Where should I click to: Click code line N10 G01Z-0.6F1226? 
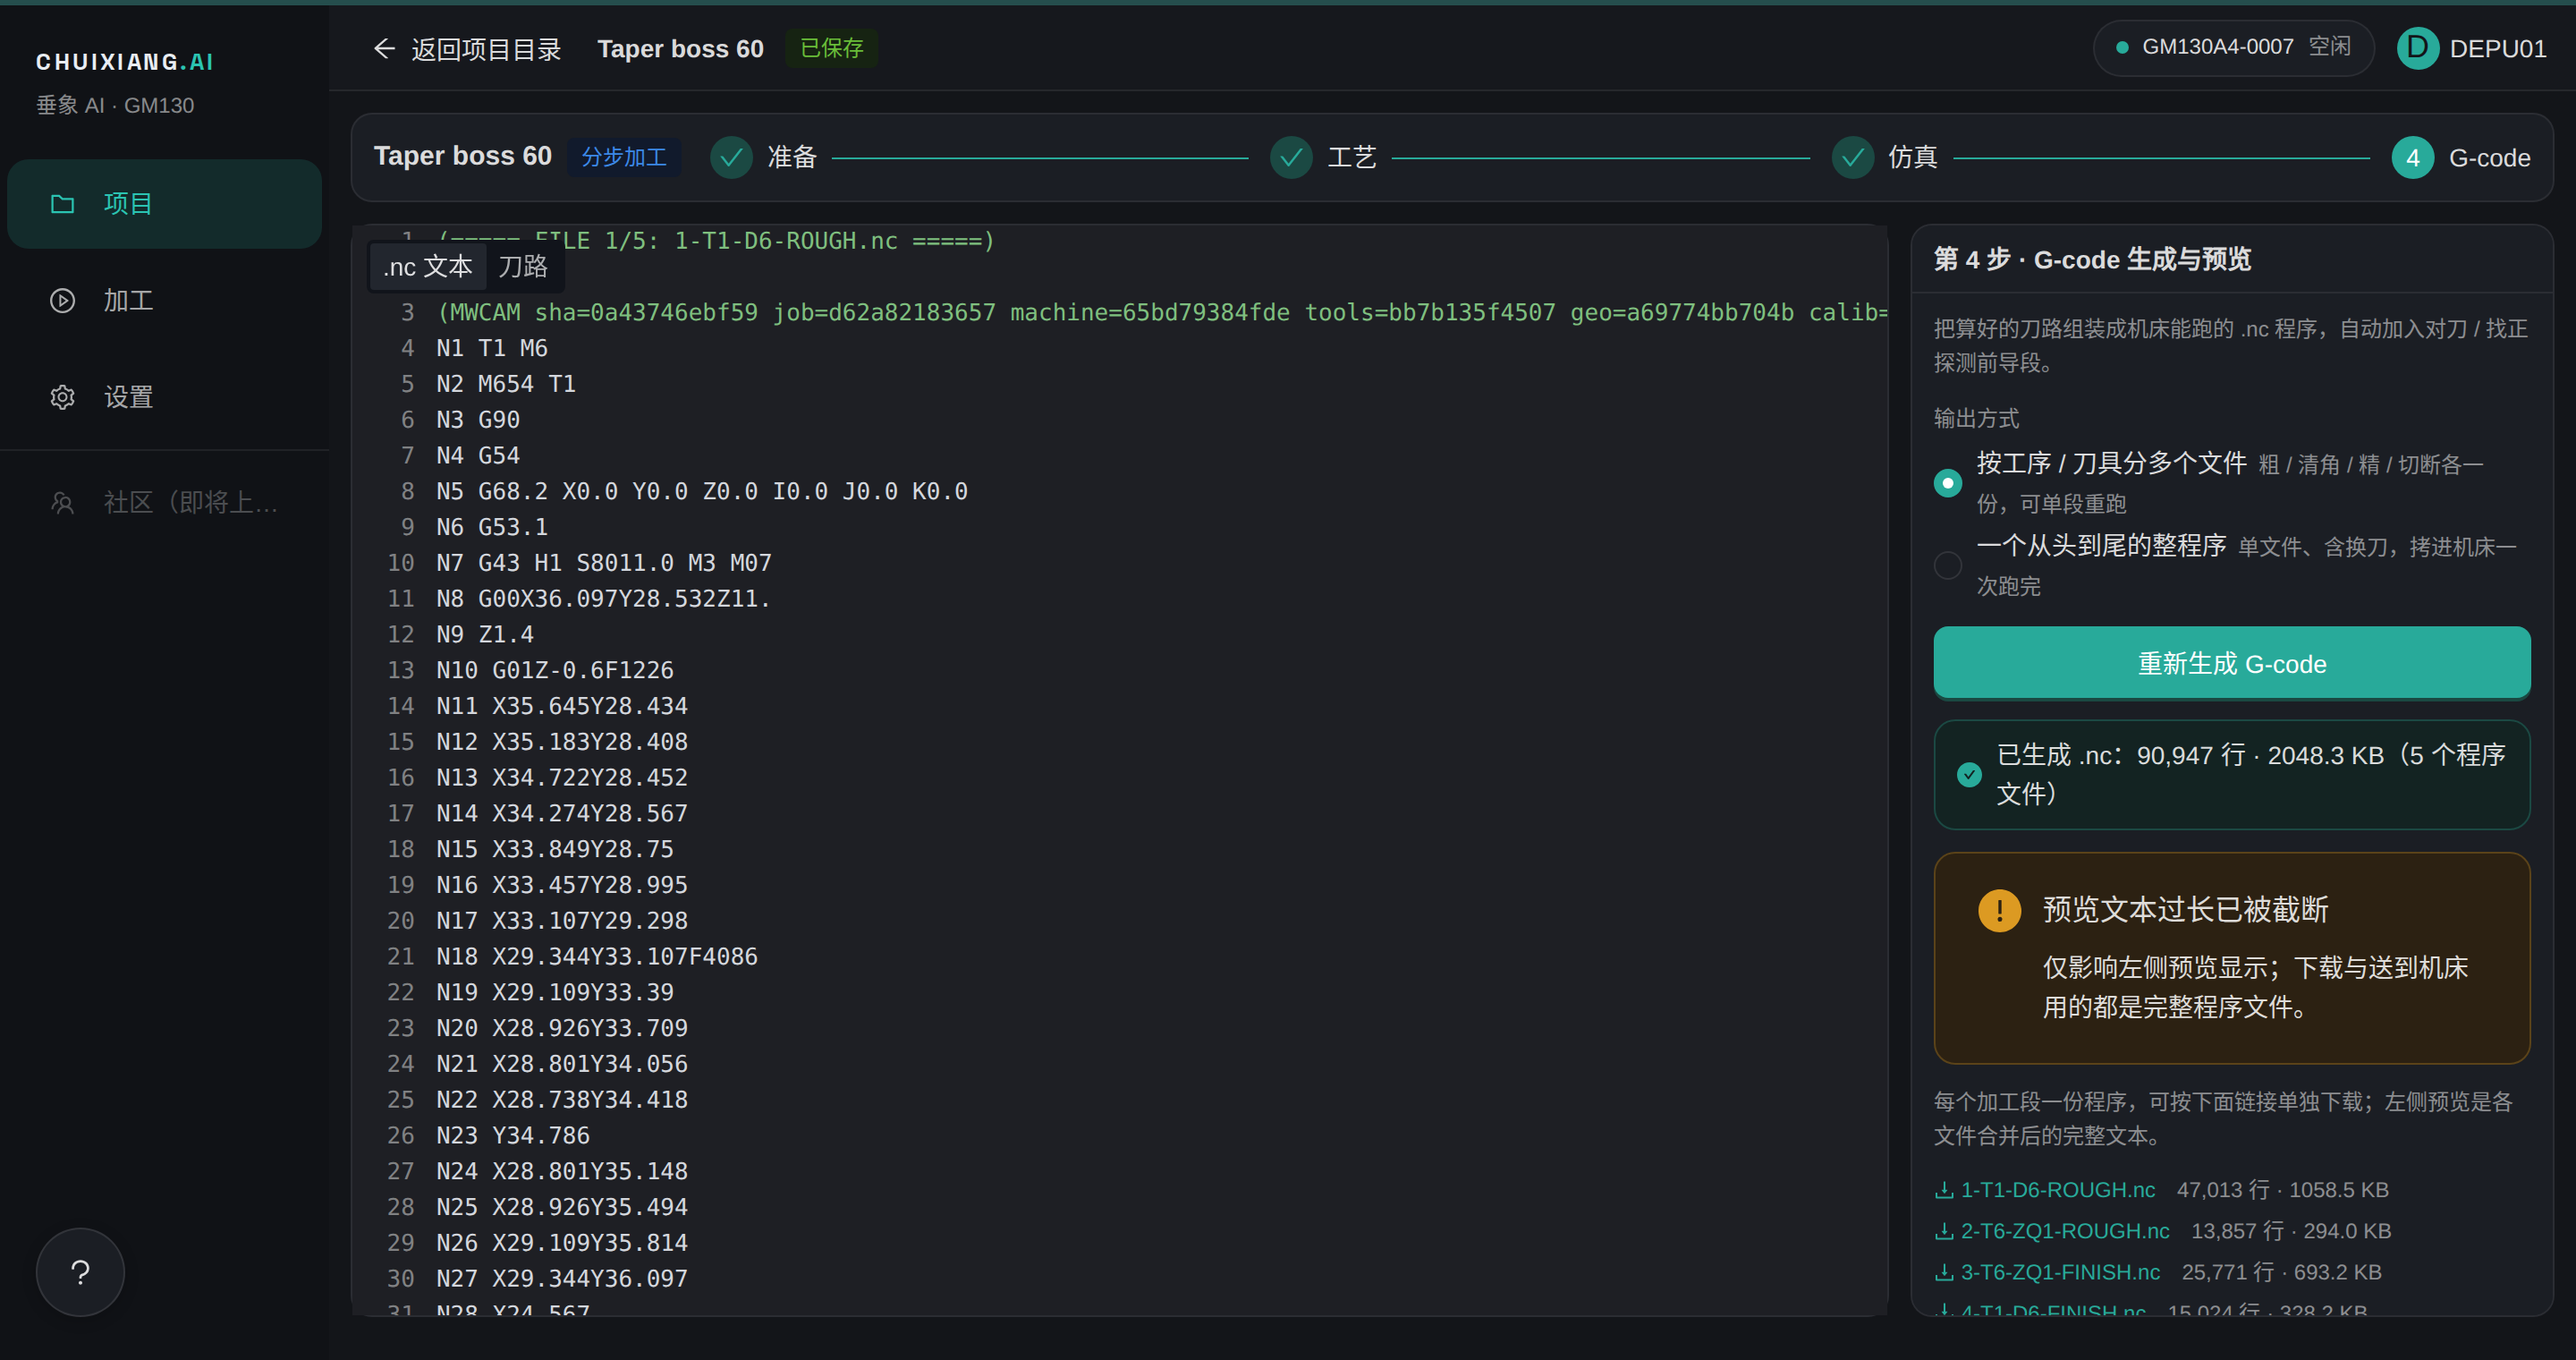tap(555, 670)
